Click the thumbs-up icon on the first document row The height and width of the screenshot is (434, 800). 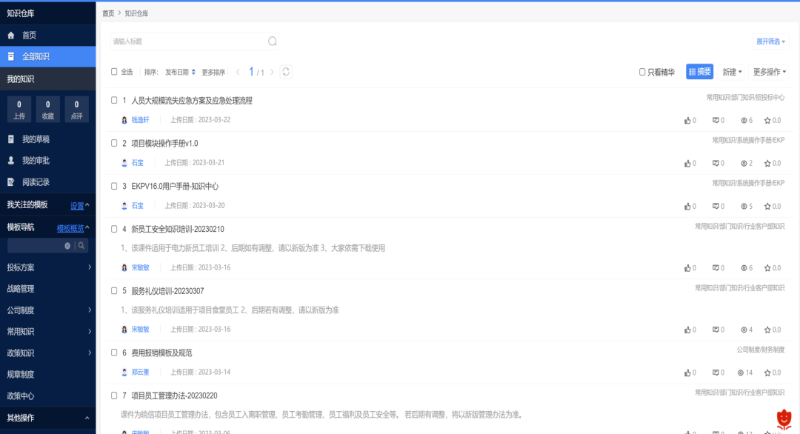coord(686,120)
